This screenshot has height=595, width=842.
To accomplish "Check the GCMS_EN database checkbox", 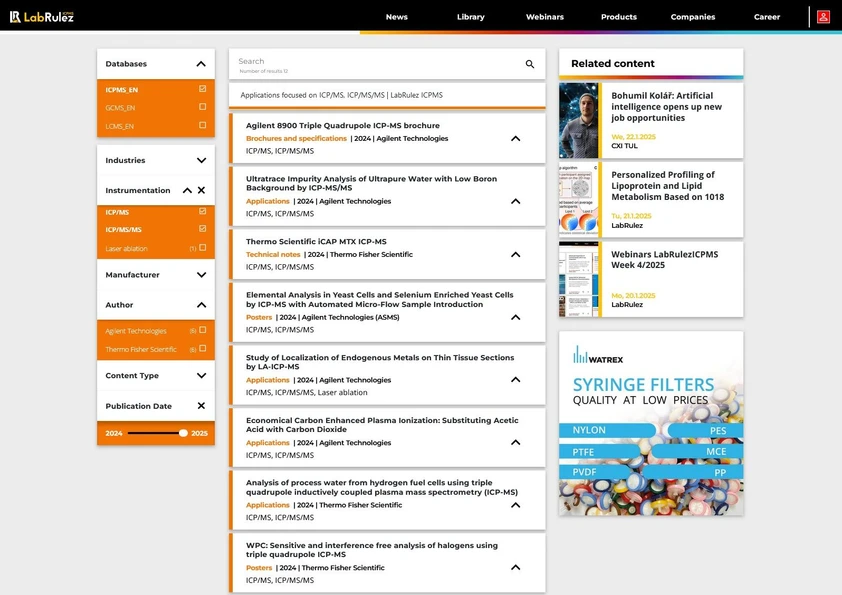I will pos(202,107).
